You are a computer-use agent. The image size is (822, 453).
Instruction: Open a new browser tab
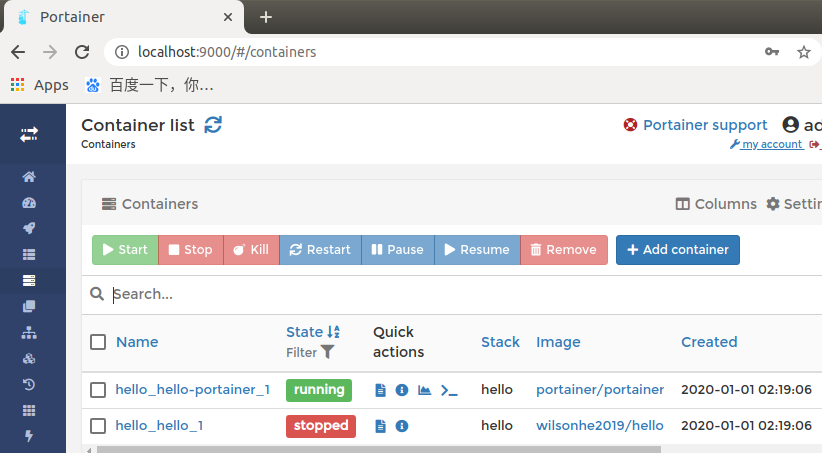coord(266,17)
